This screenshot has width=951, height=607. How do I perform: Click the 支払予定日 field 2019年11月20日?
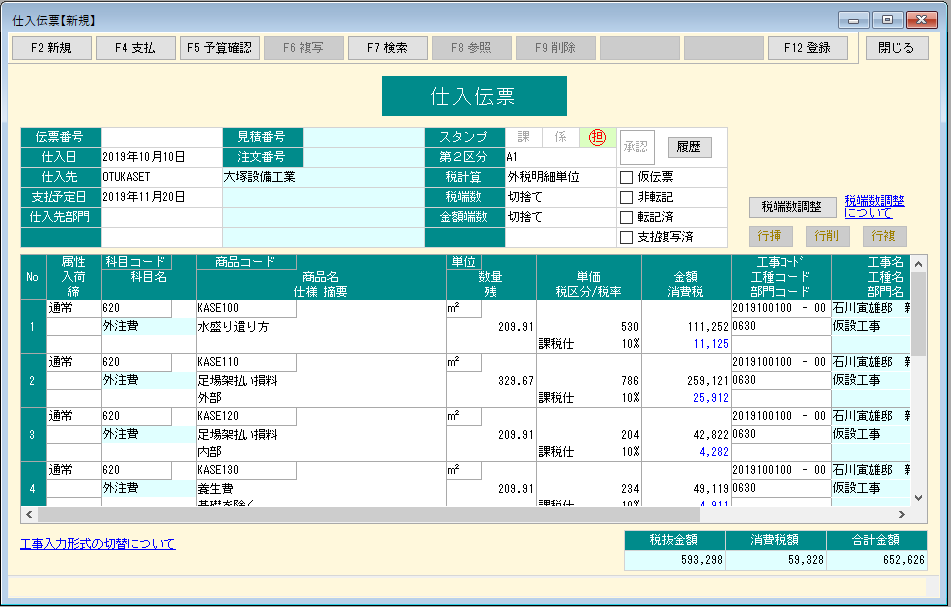click(x=161, y=197)
